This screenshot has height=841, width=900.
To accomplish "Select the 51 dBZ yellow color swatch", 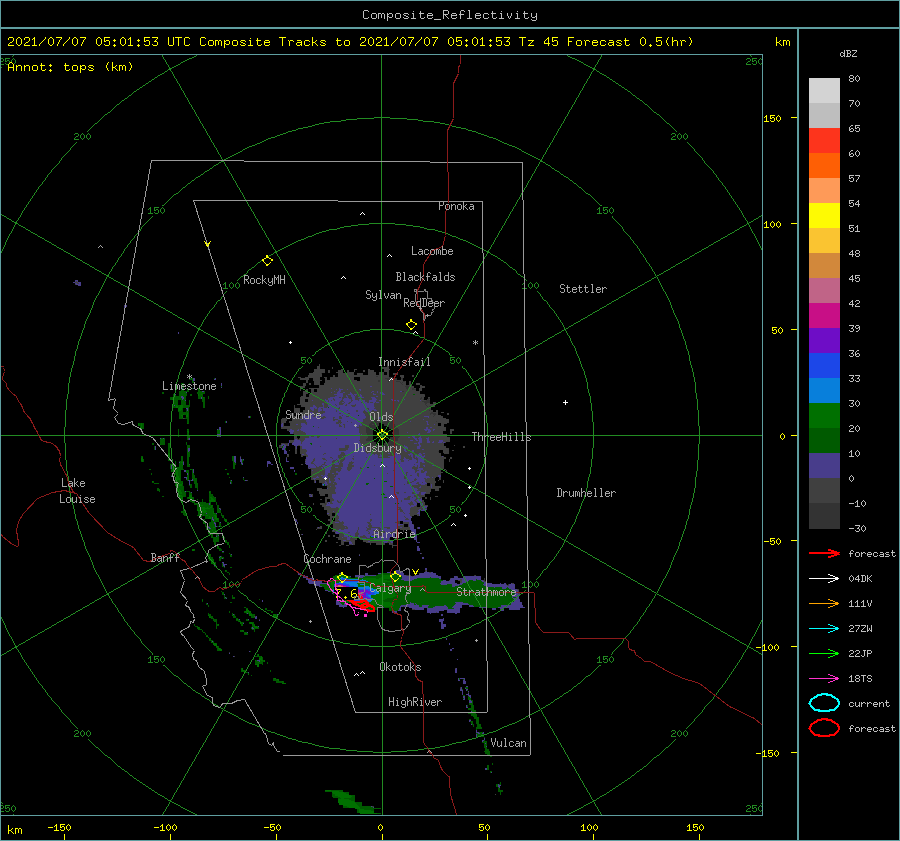I will point(824,215).
